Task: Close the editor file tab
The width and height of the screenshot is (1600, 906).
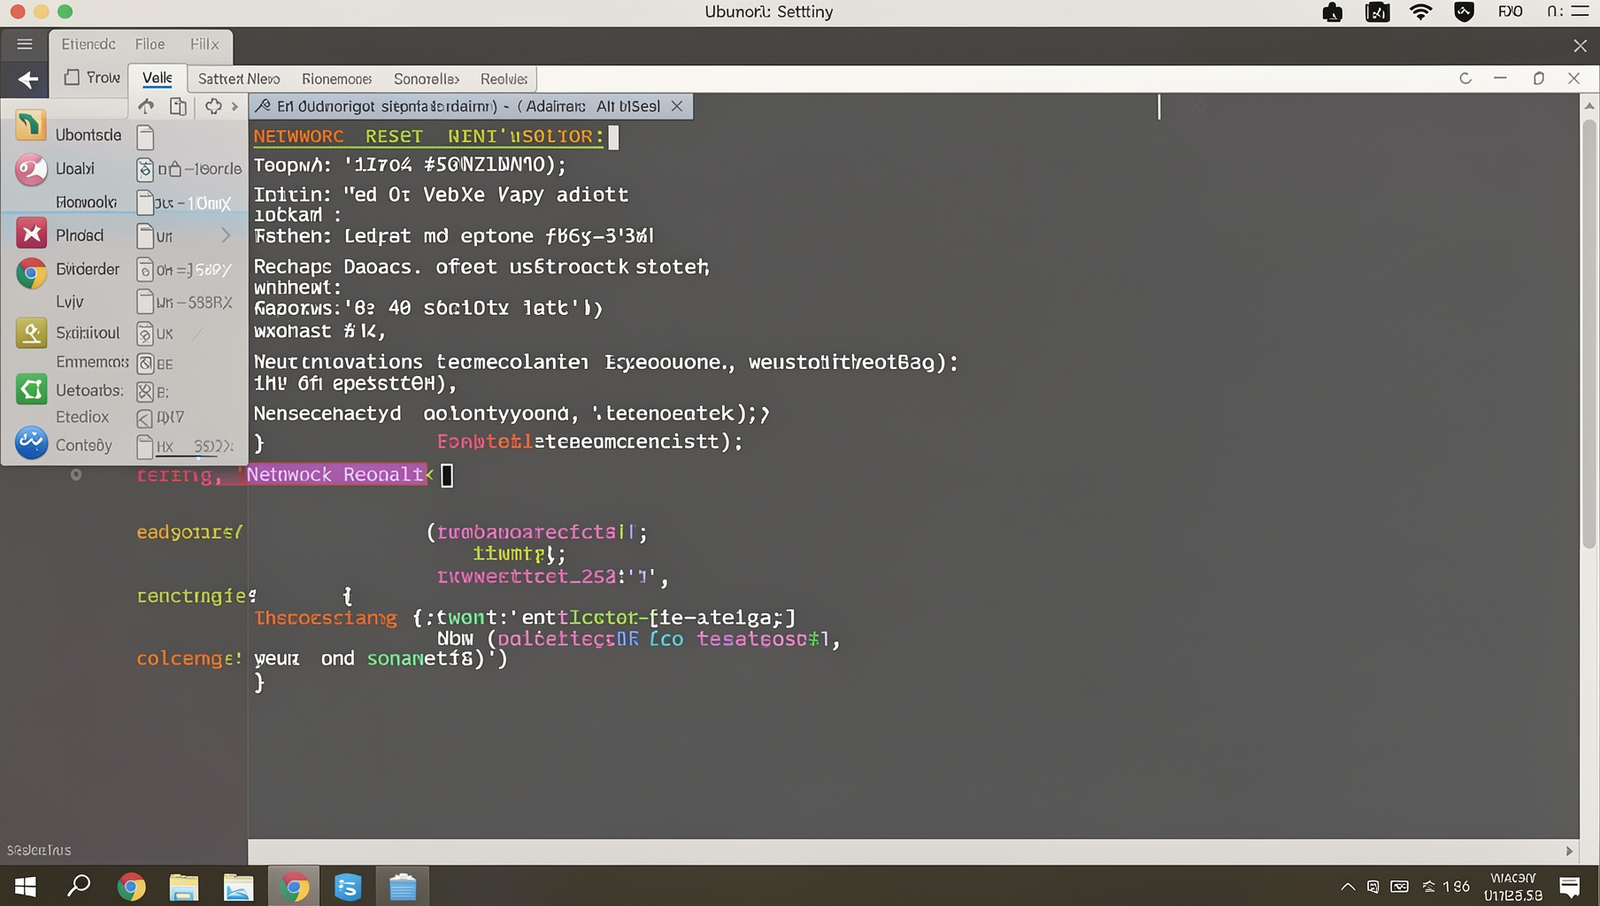Action: (x=677, y=106)
